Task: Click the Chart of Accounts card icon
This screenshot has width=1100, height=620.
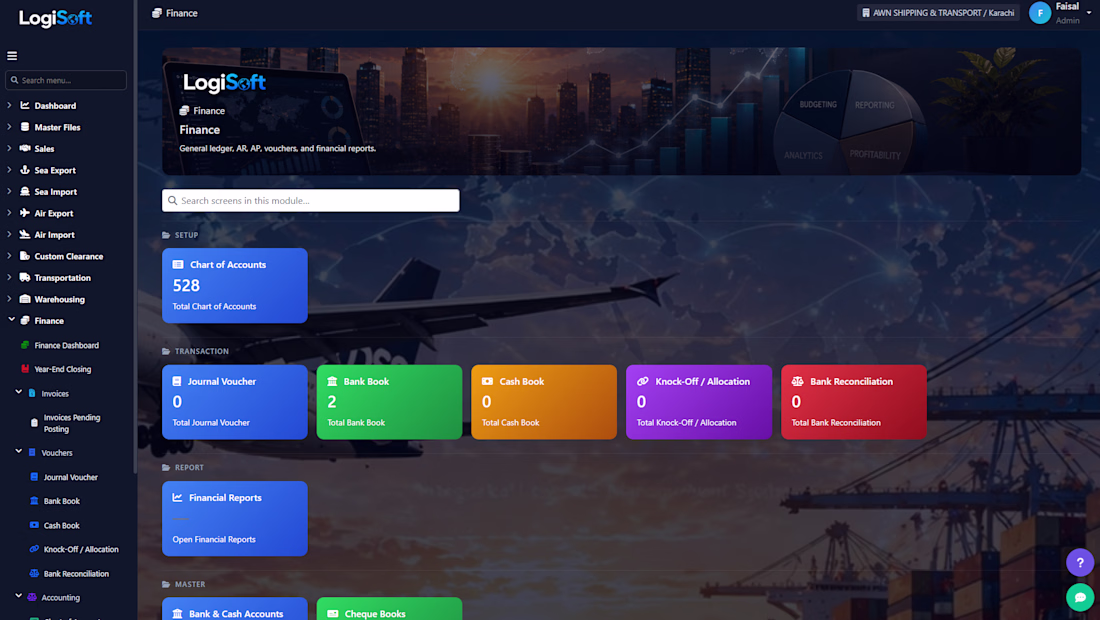Action: pyautogui.click(x=178, y=264)
